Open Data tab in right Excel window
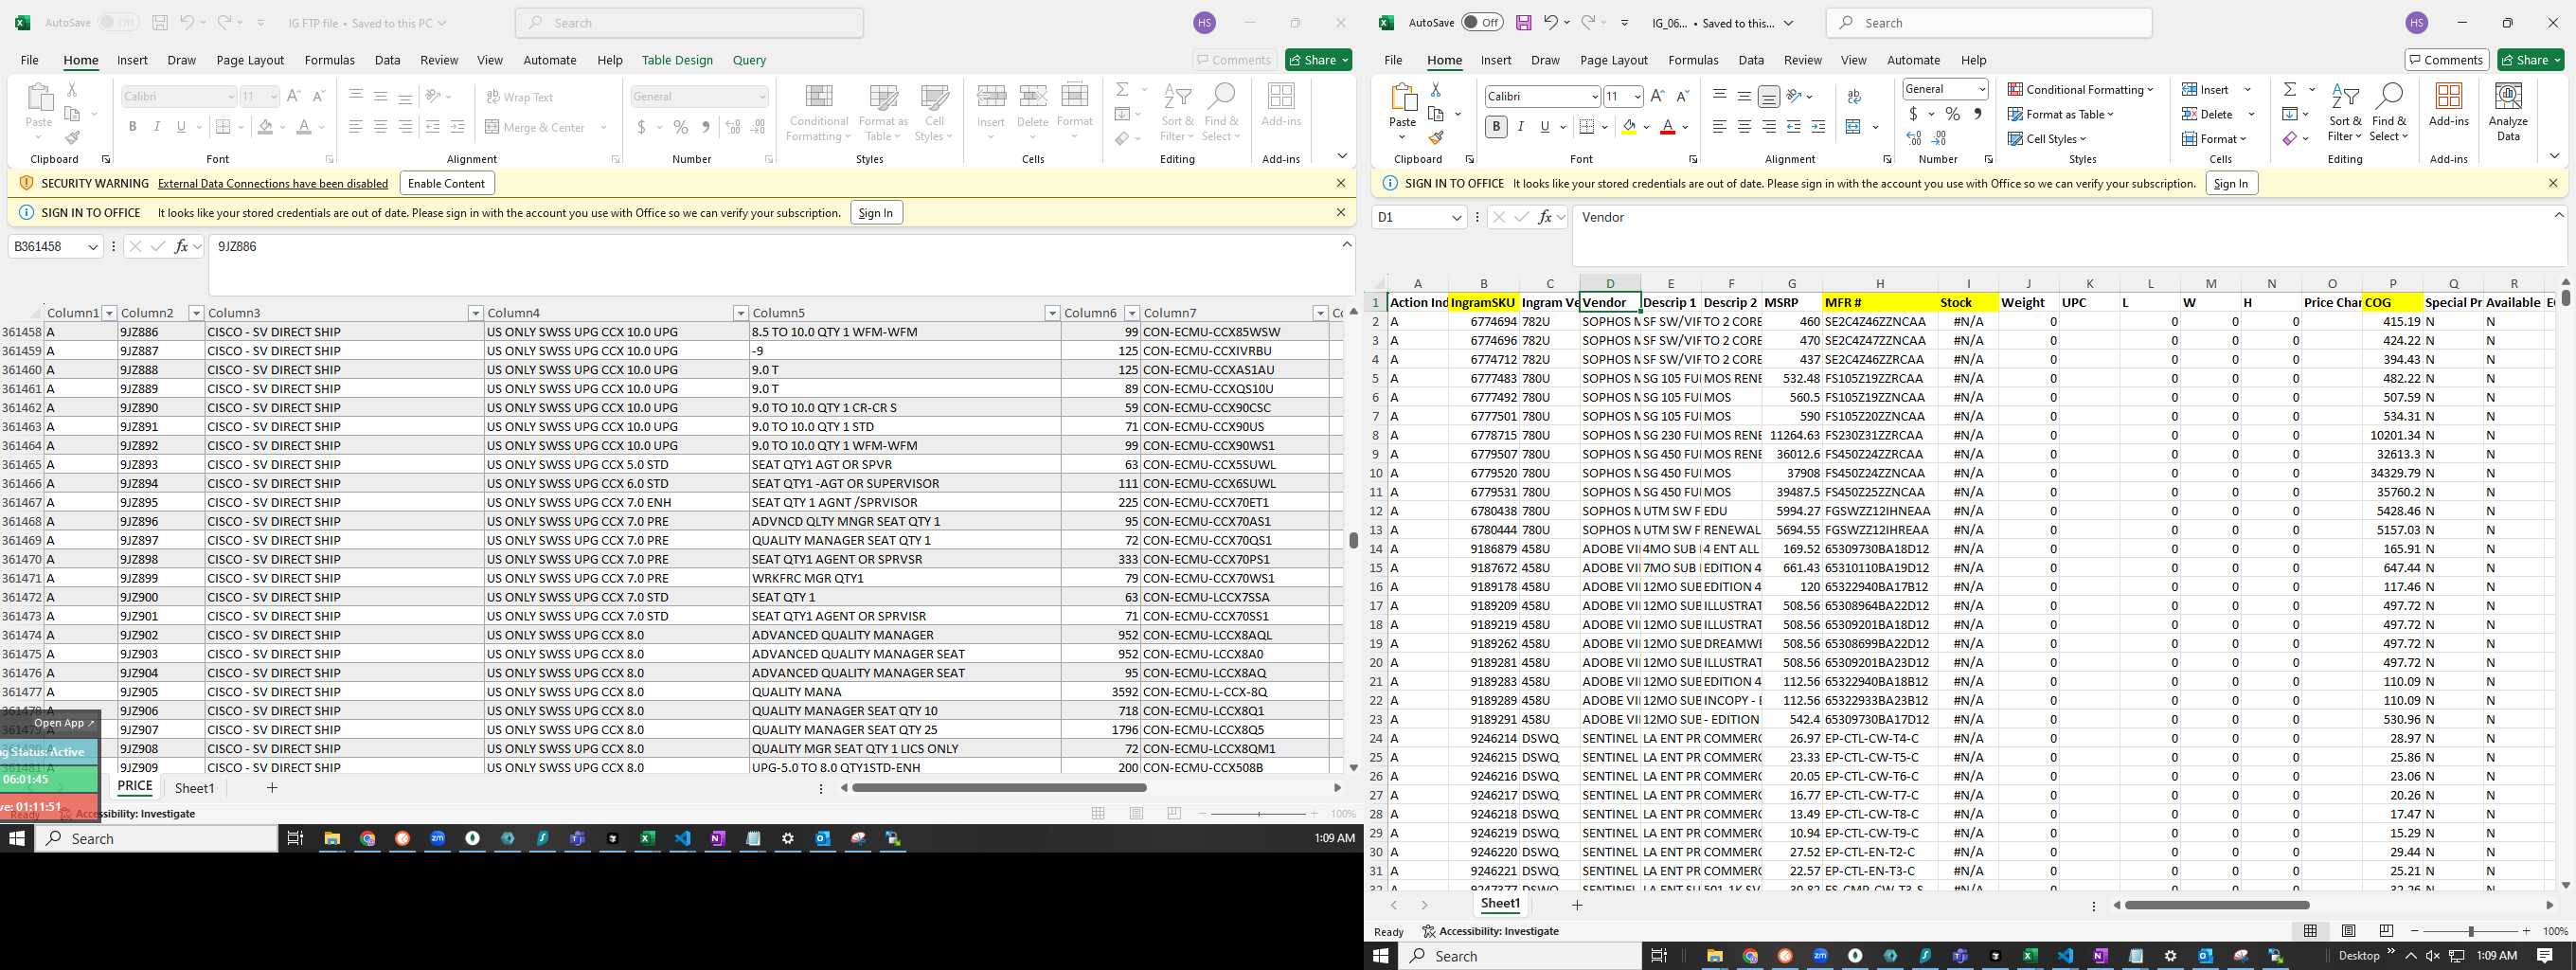 tap(1751, 60)
